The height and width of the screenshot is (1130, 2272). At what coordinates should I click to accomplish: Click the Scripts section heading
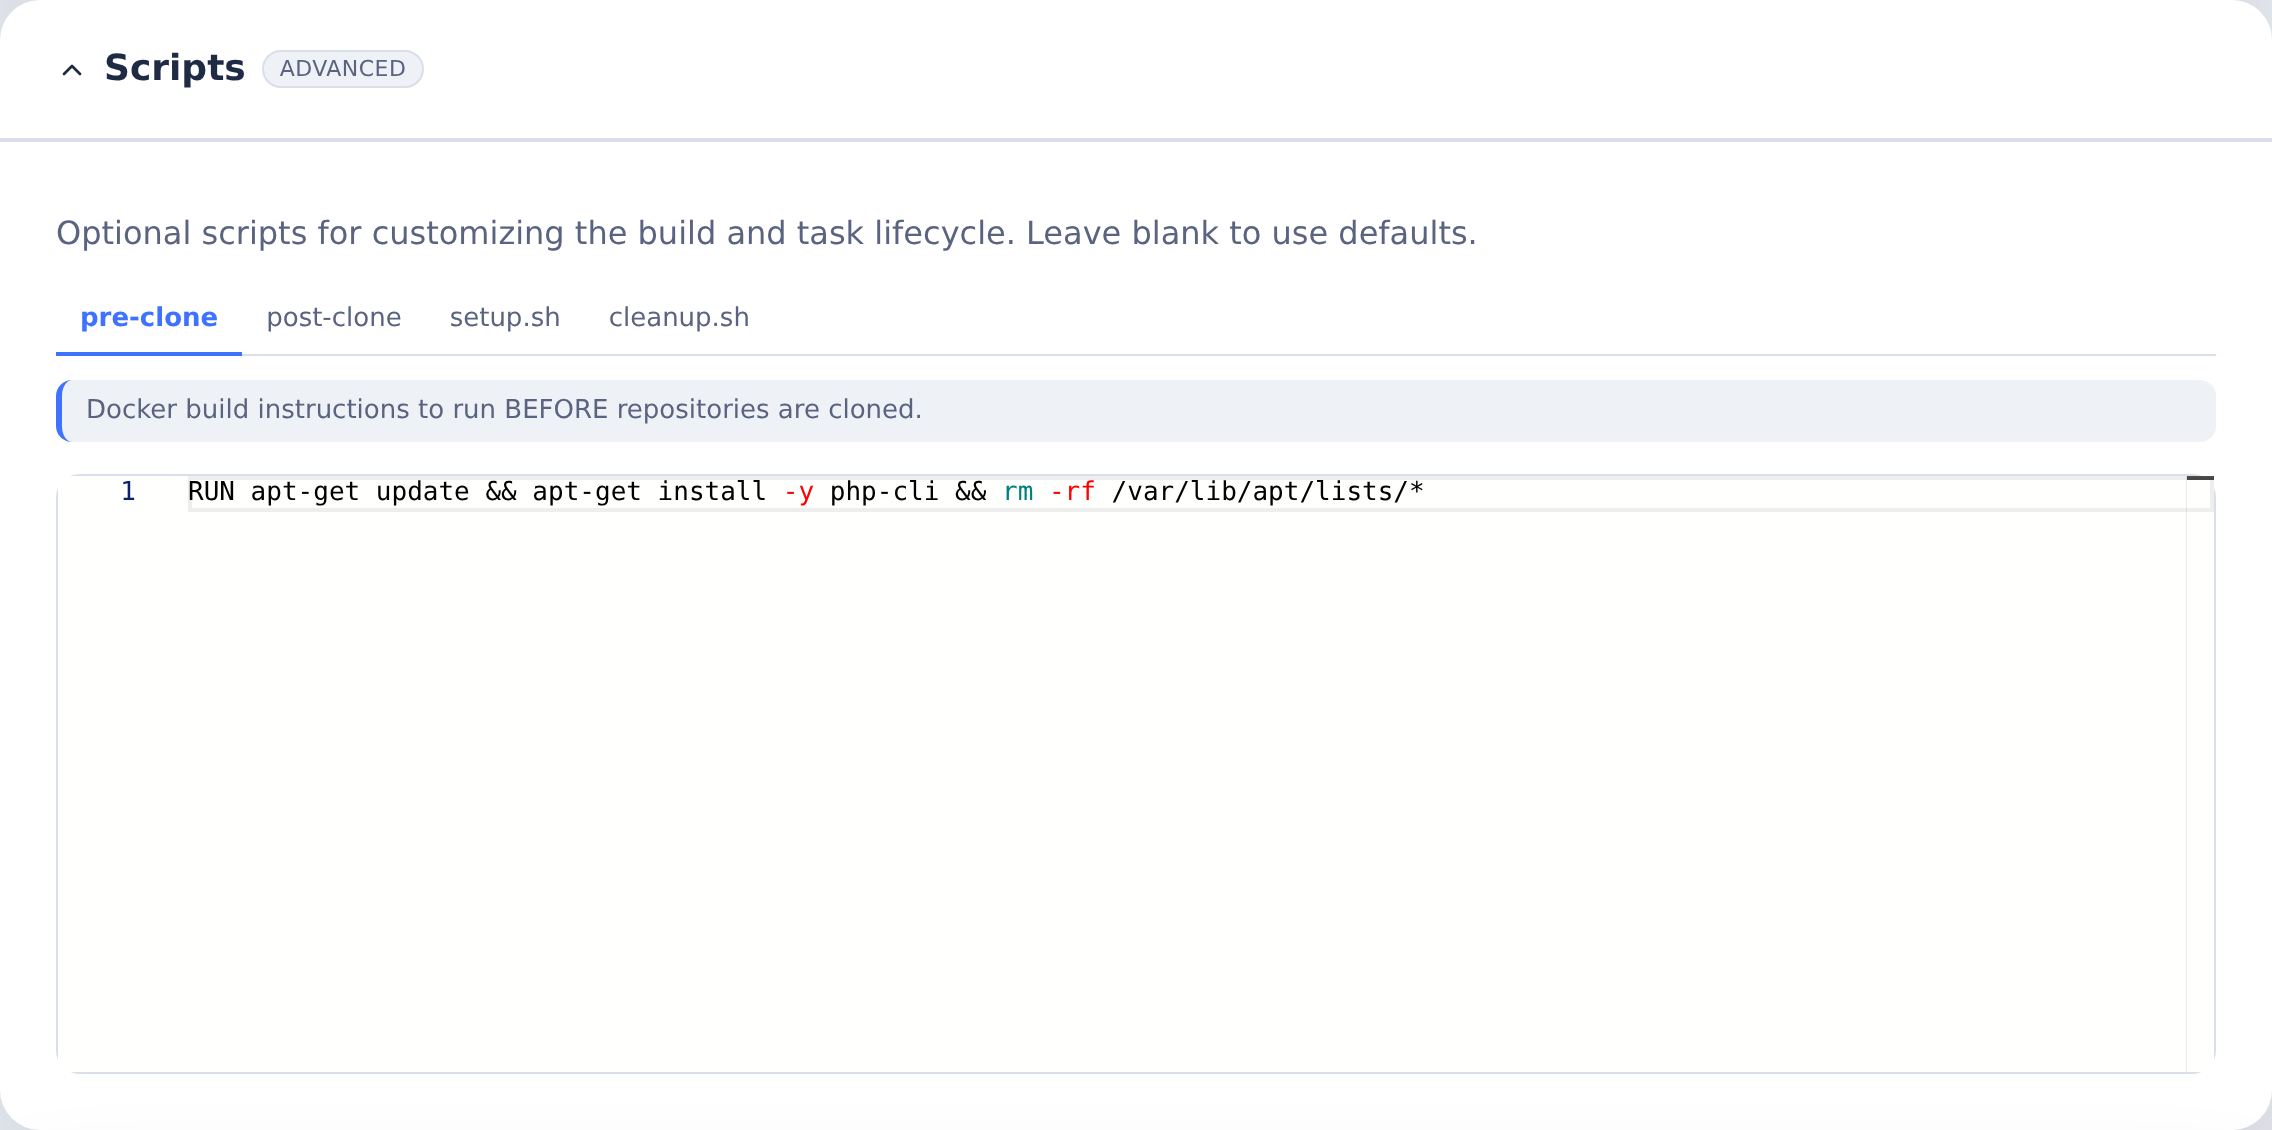tap(174, 68)
